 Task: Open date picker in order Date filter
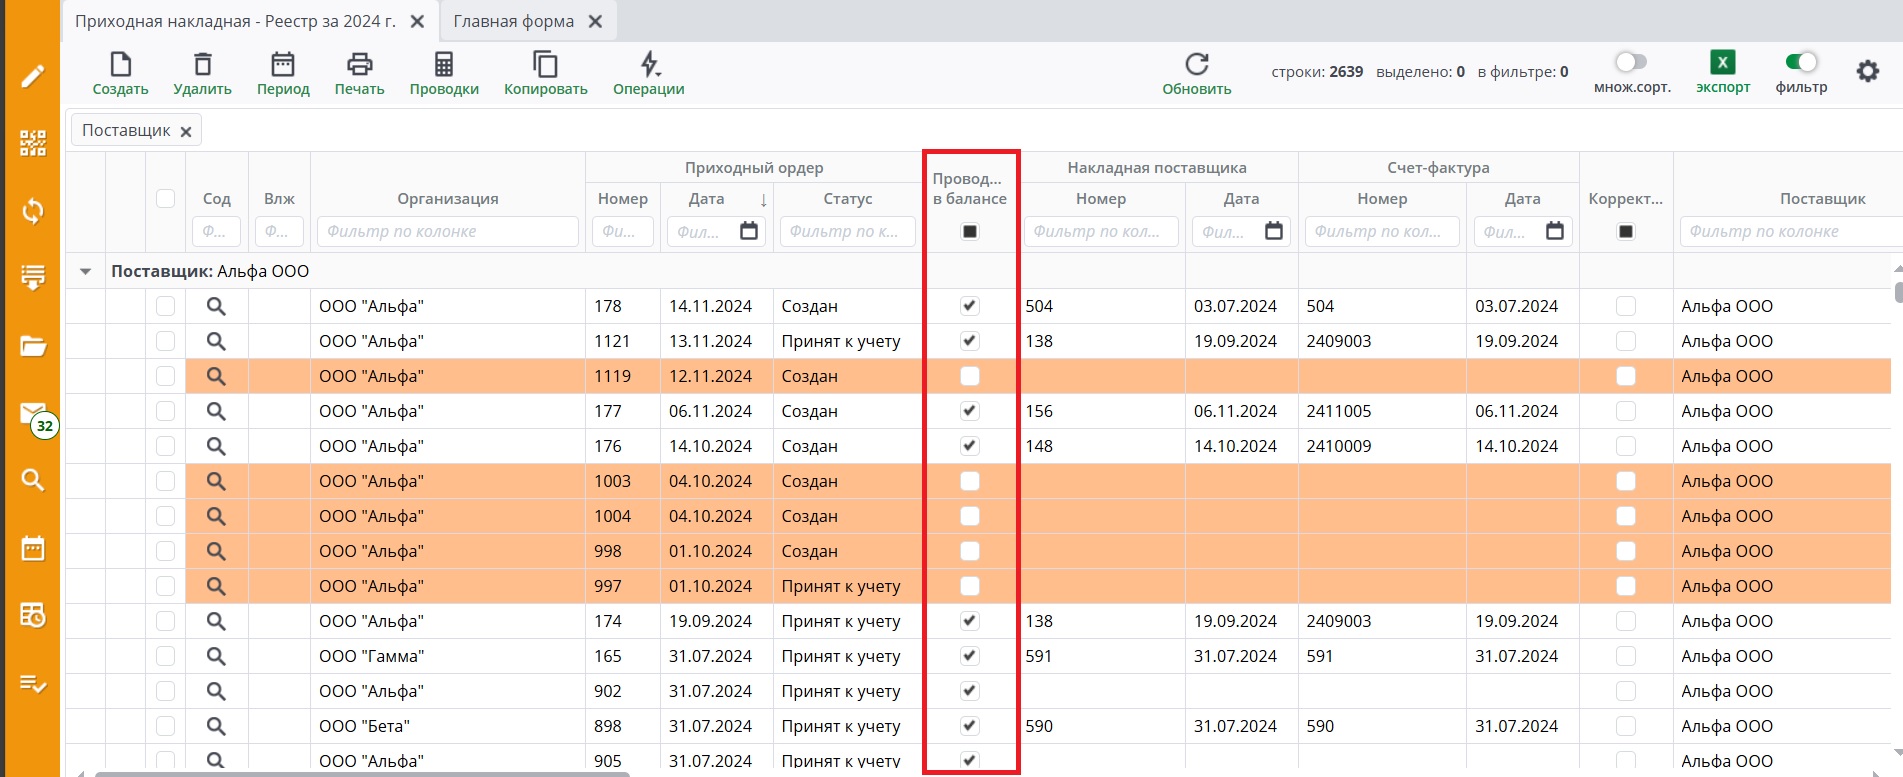point(748,232)
